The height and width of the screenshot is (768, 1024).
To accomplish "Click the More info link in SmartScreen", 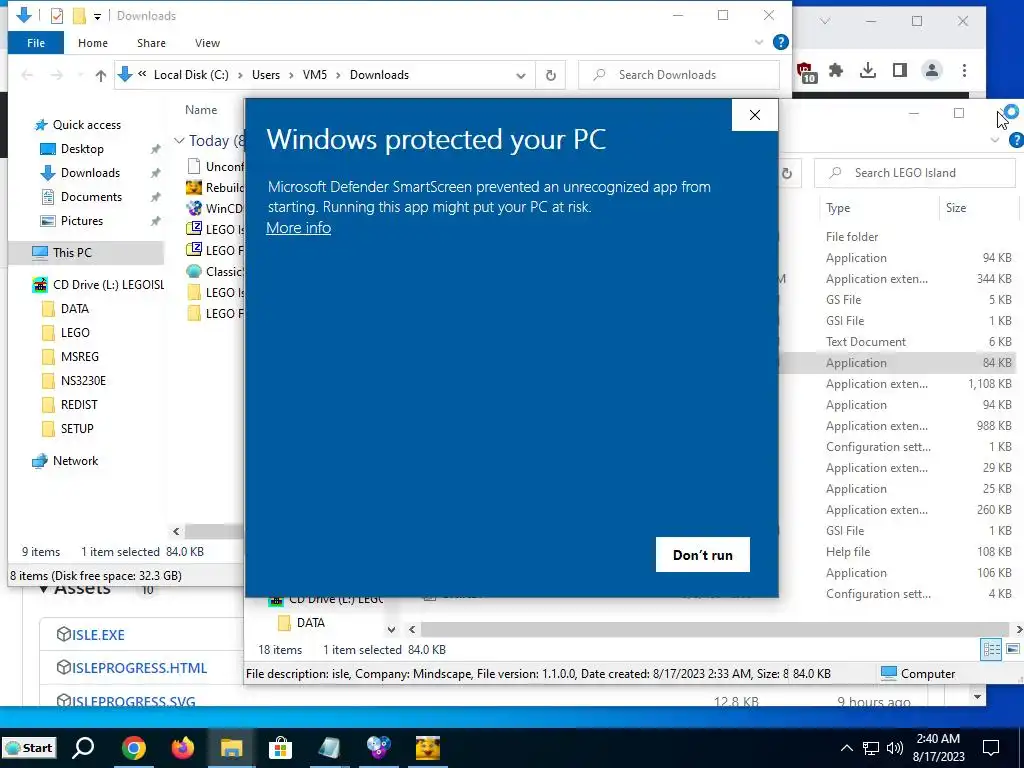I will point(298,228).
